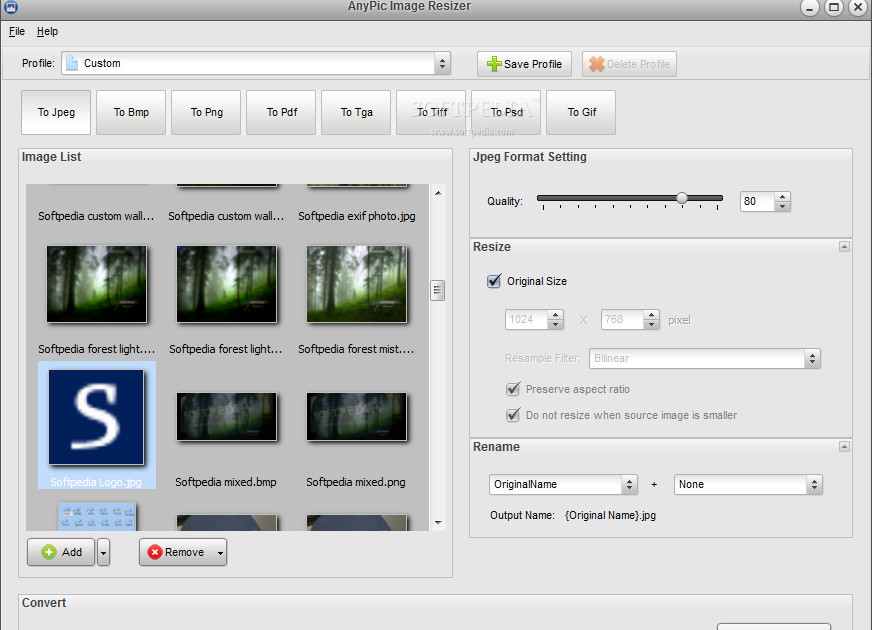Select the To Tga format tab
Image resolution: width=872 pixels, height=630 pixels.
pyautogui.click(x=356, y=112)
